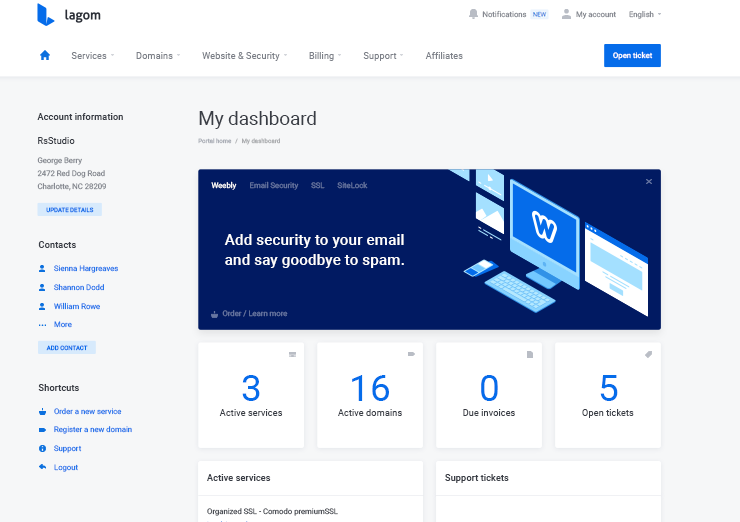Open Shannon Dodd contact link
The image size is (740, 522).
(x=79, y=287)
